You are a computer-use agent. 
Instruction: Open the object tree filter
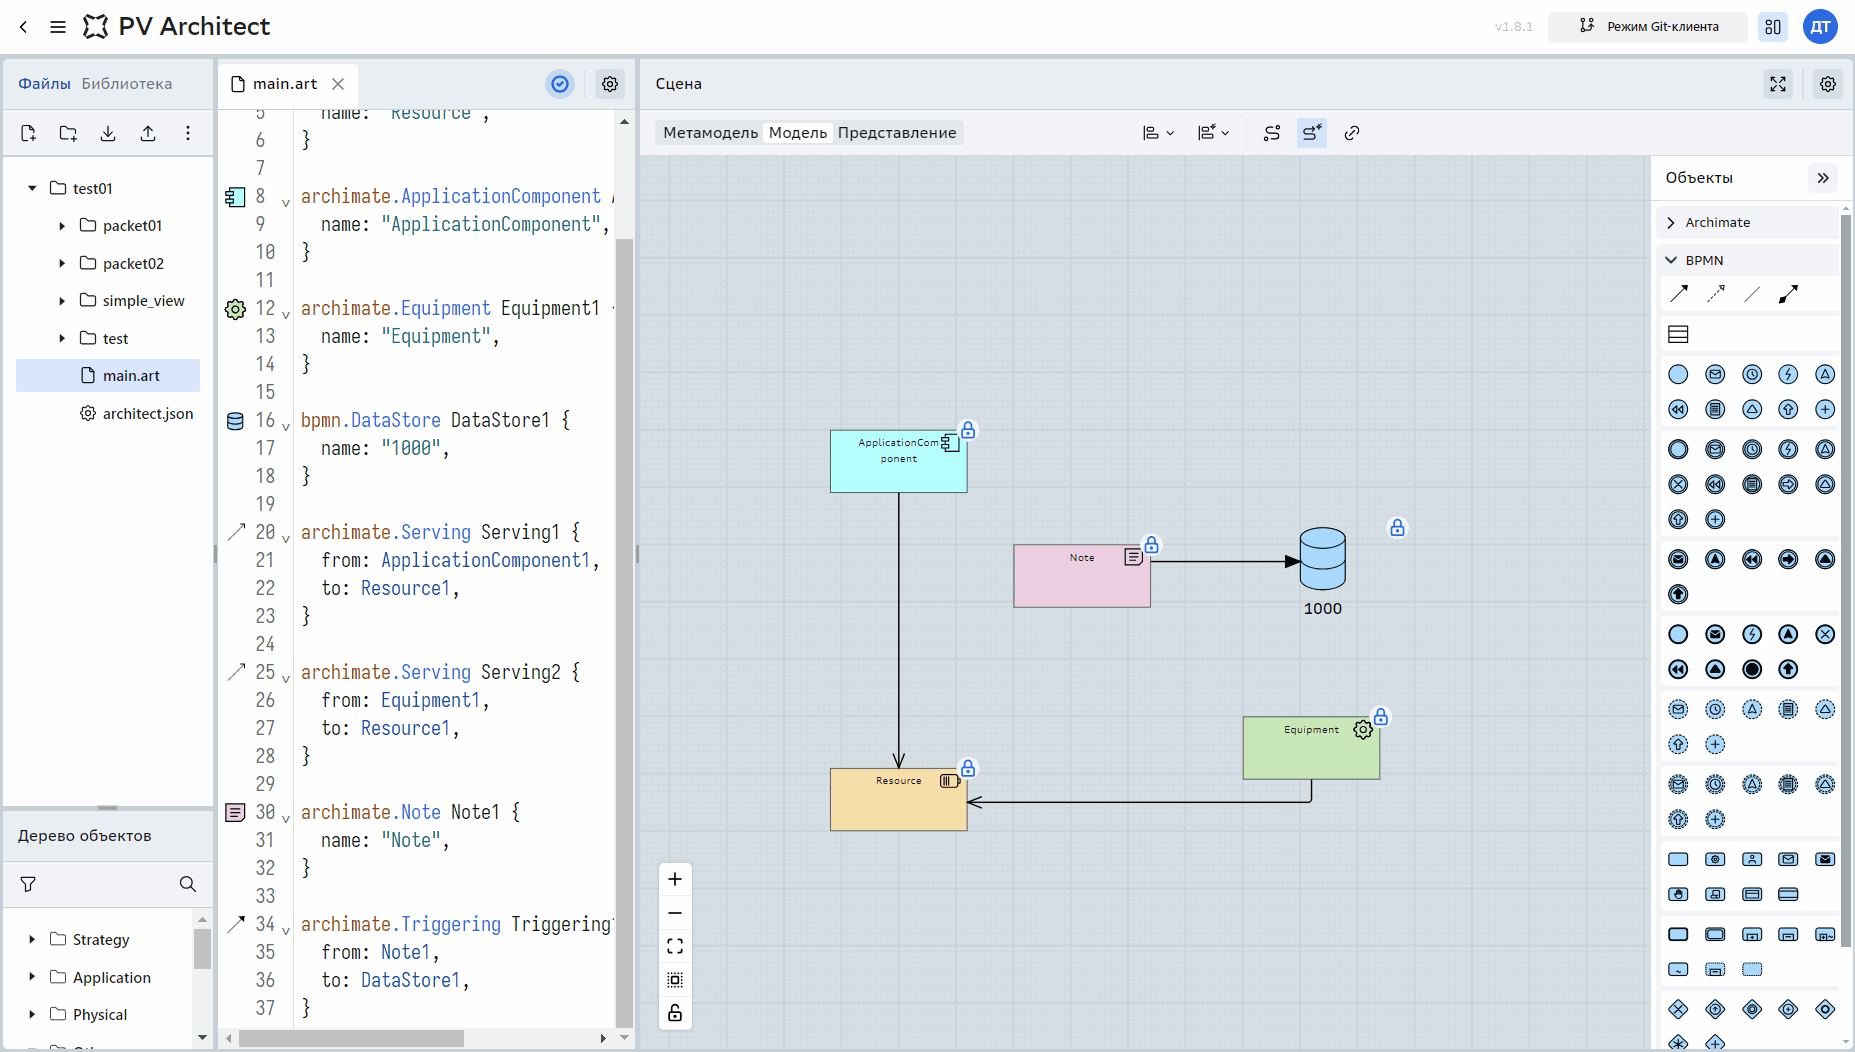coord(28,884)
